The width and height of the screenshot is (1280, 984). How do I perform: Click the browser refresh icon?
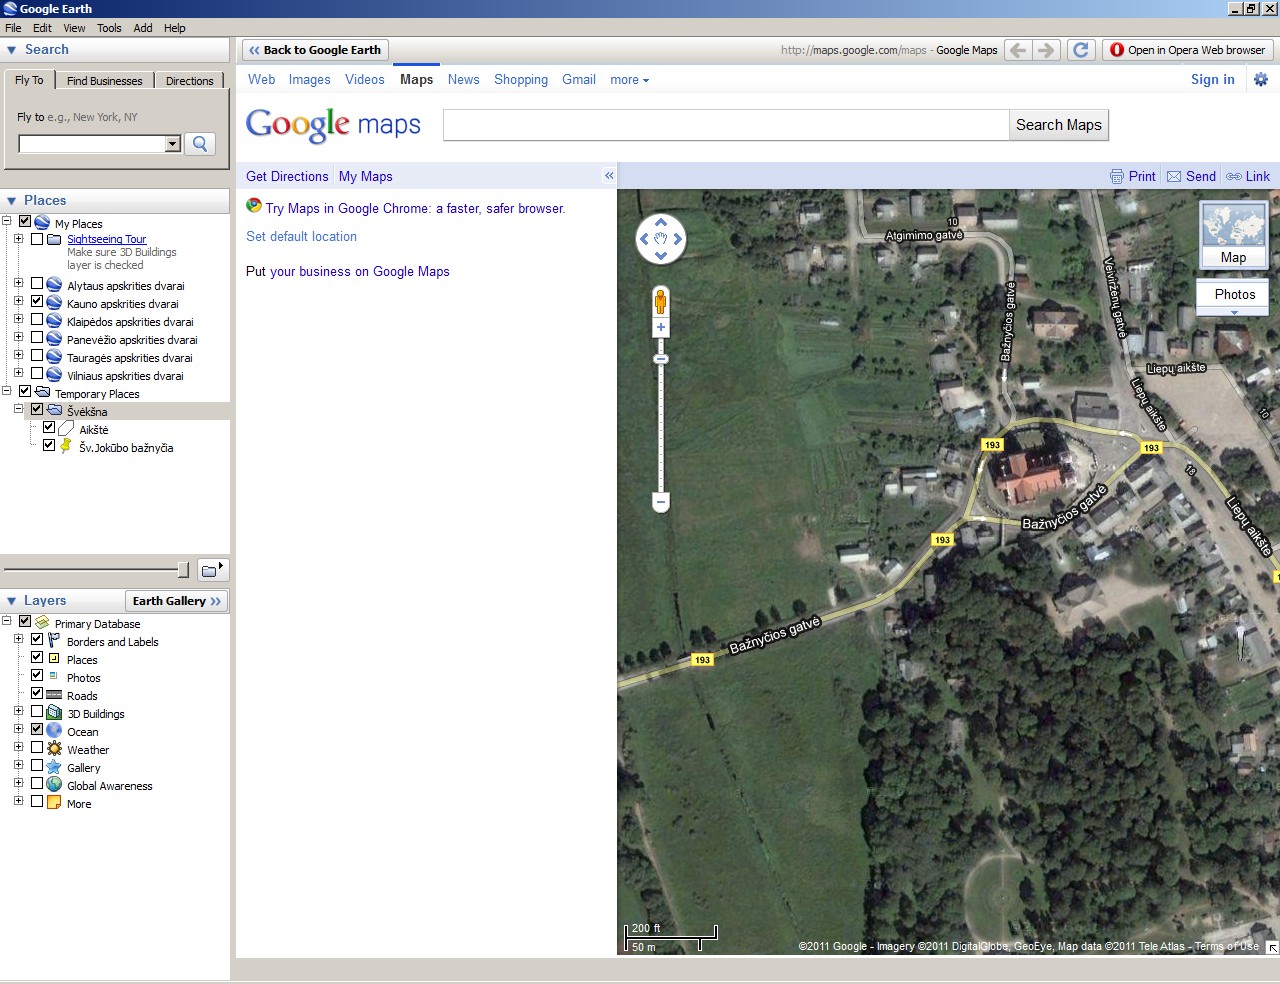point(1081,50)
